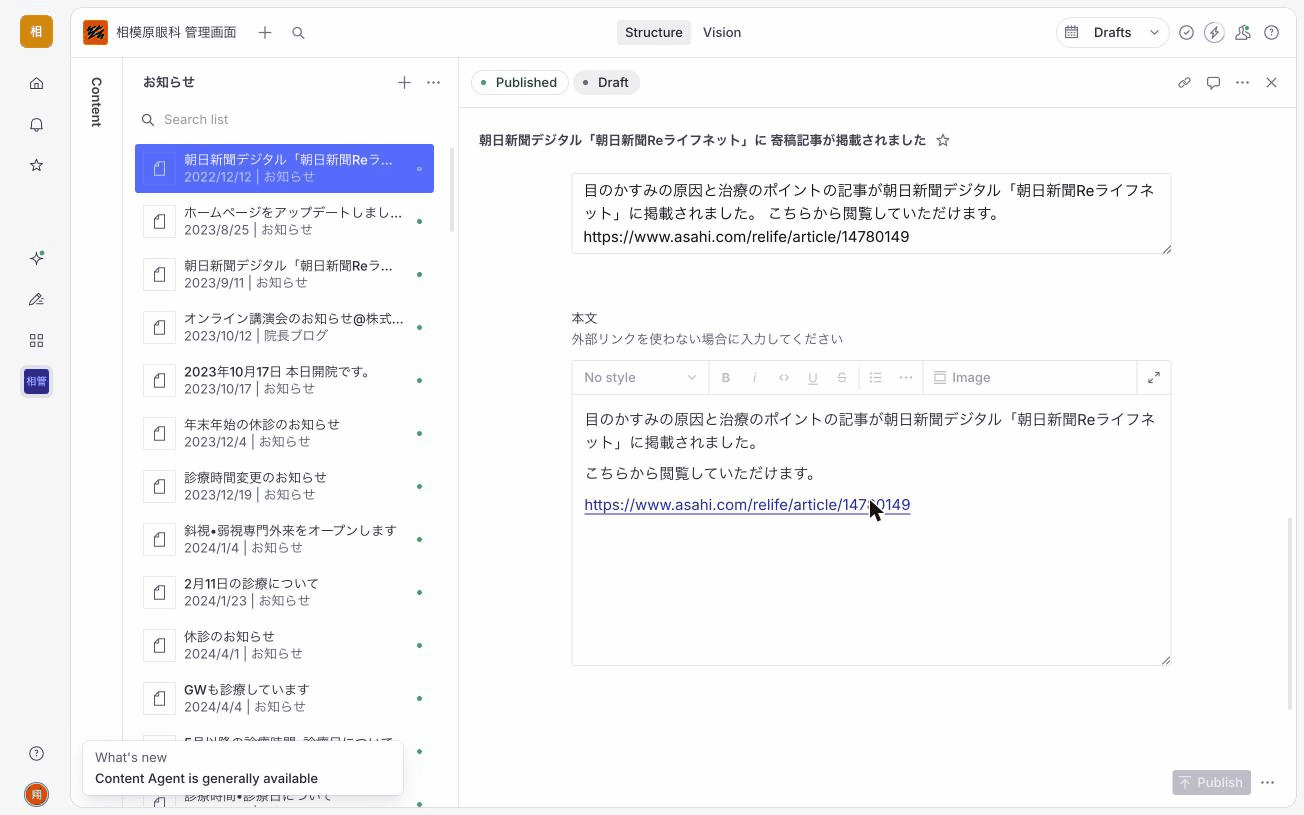The image size is (1304, 815).
Task: Toggle strikethrough formatting in 本文 editor
Action: tap(842, 377)
